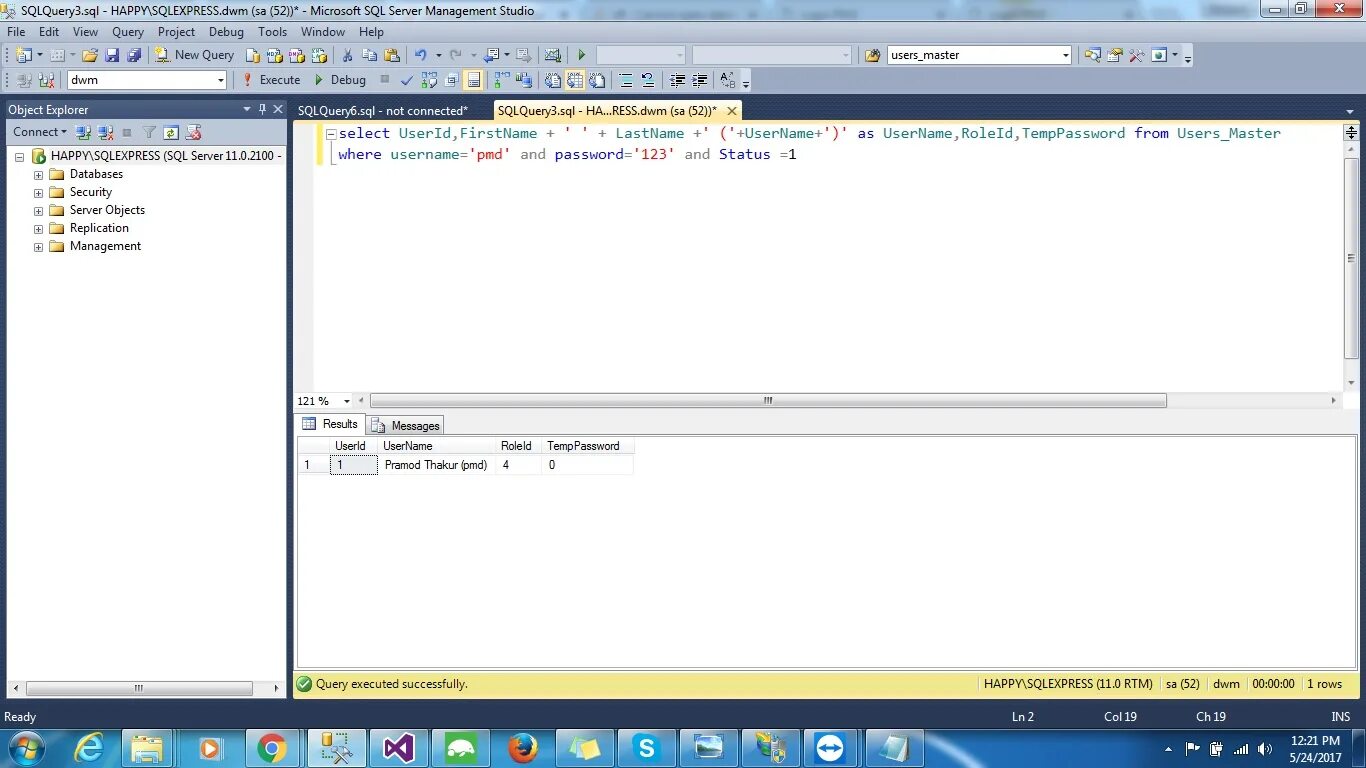Open the File menu
This screenshot has height=768, width=1366.
point(16,32)
